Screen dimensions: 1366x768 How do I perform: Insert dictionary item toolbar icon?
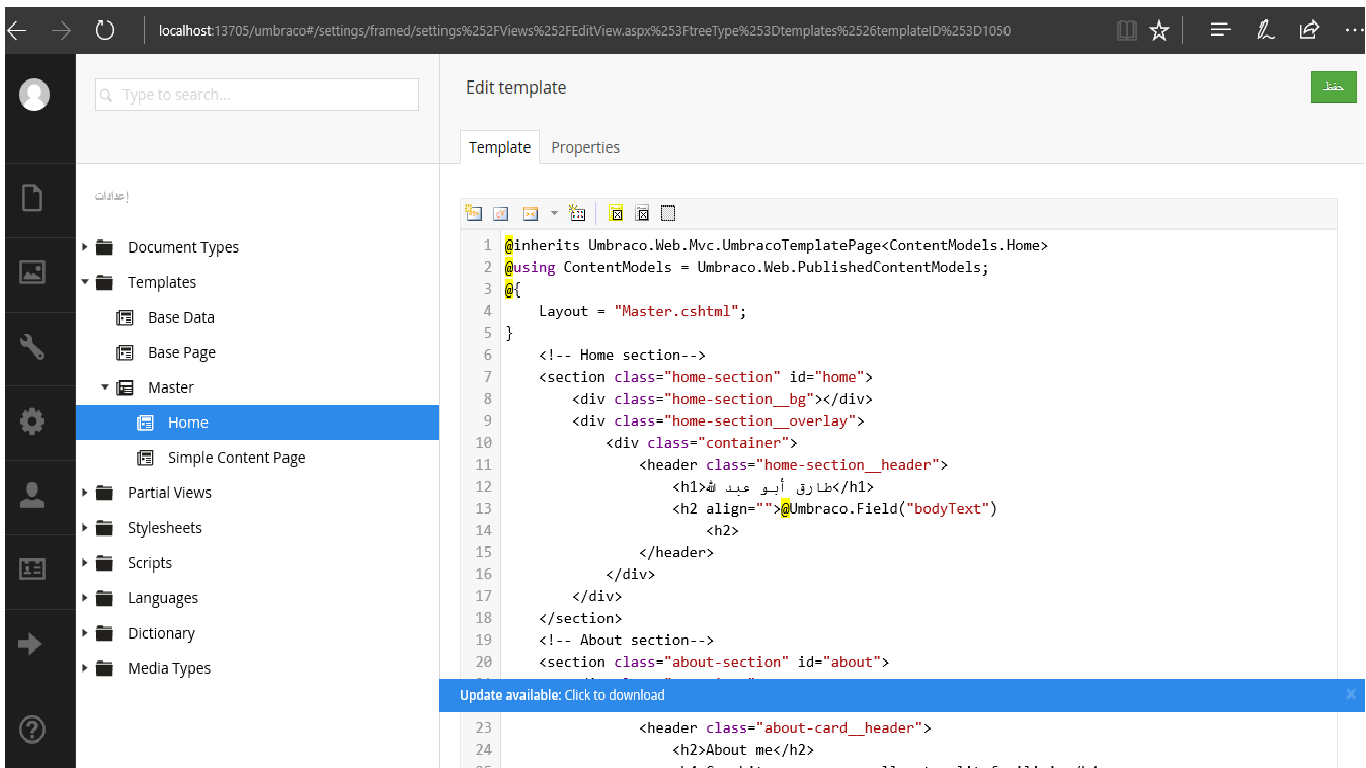[501, 213]
